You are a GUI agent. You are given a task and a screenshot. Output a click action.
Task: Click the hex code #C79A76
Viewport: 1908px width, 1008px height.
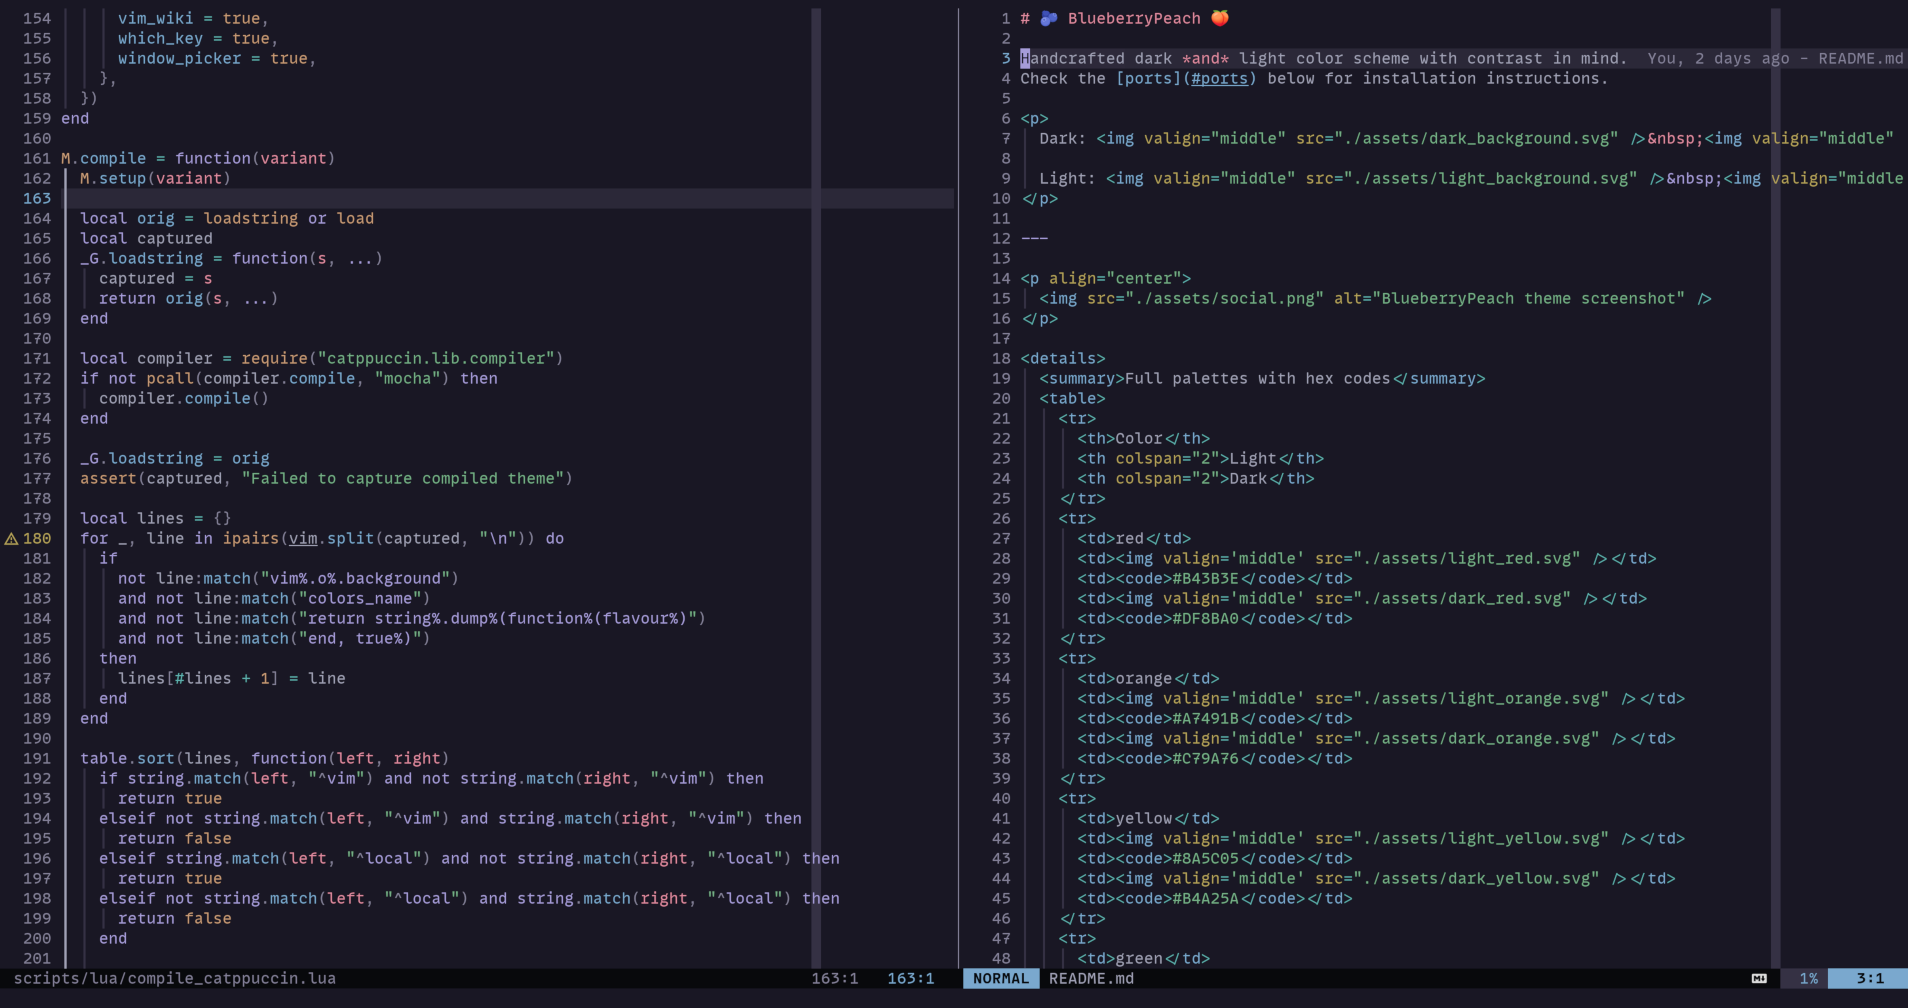point(1206,758)
